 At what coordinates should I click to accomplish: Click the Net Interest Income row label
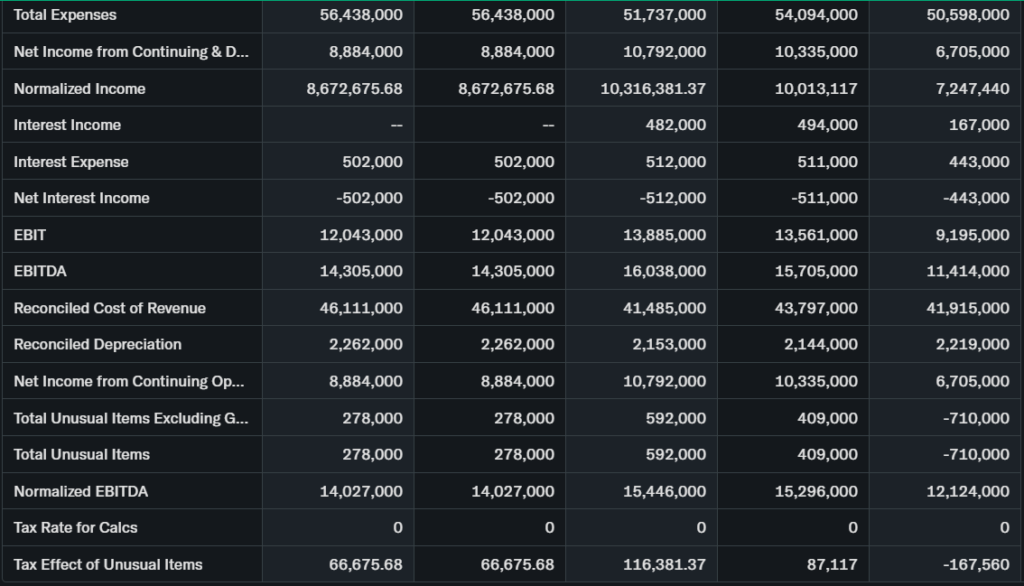click(x=82, y=198)
